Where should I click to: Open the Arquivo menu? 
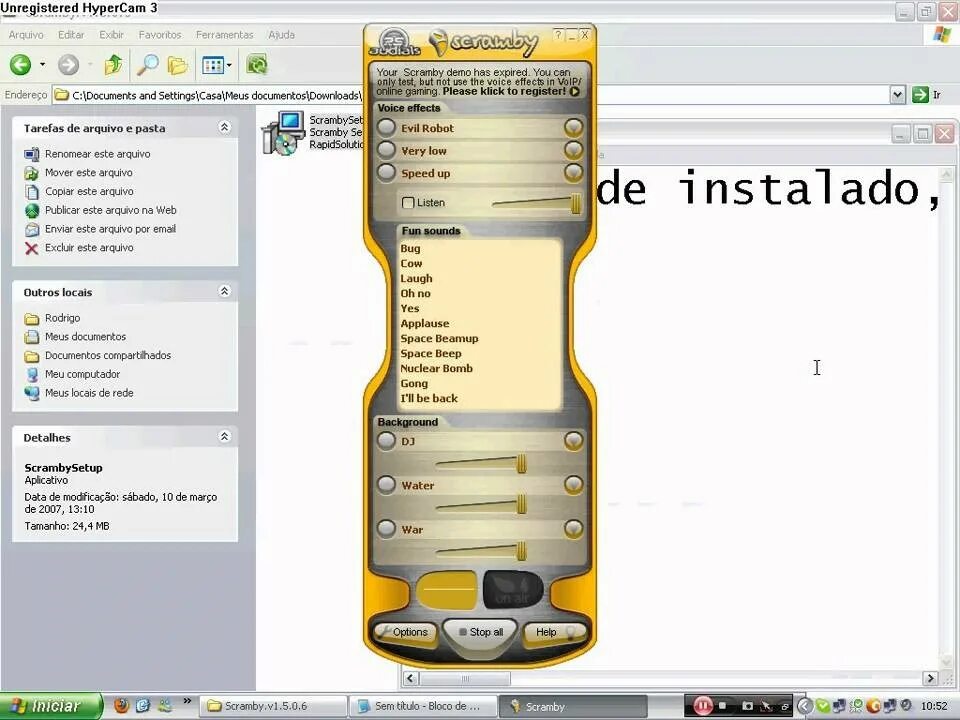tap(26, 35)
